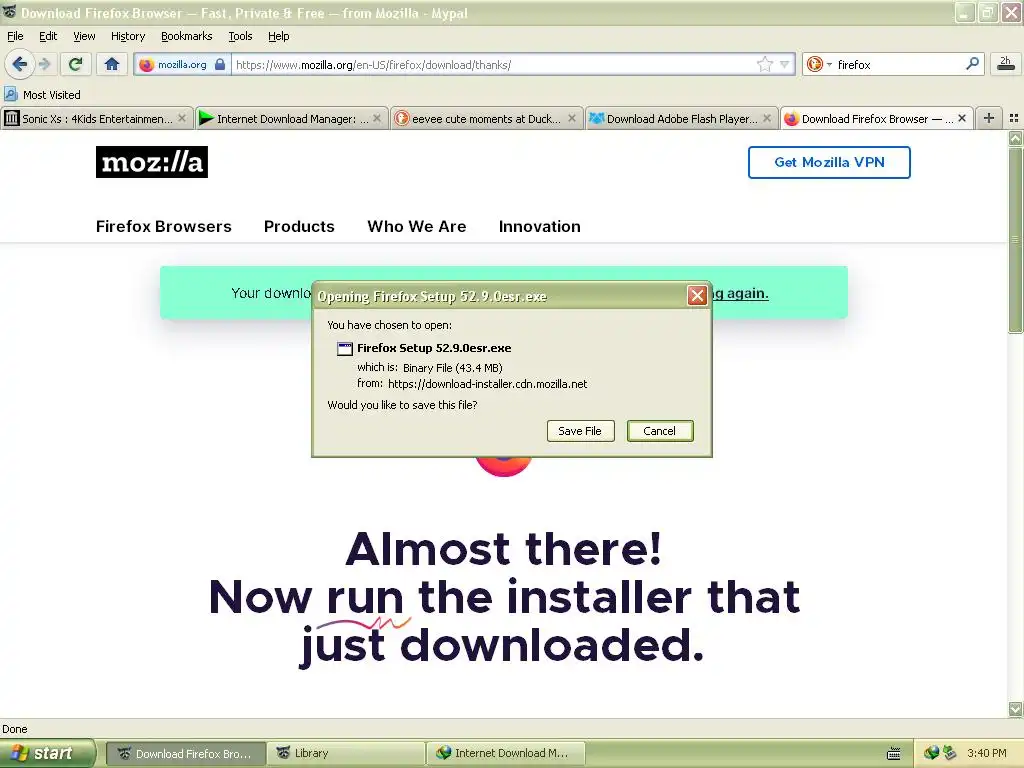Click the mozilla.org site identity badge
Viewport: 1024px width, 768px height.
182,65
